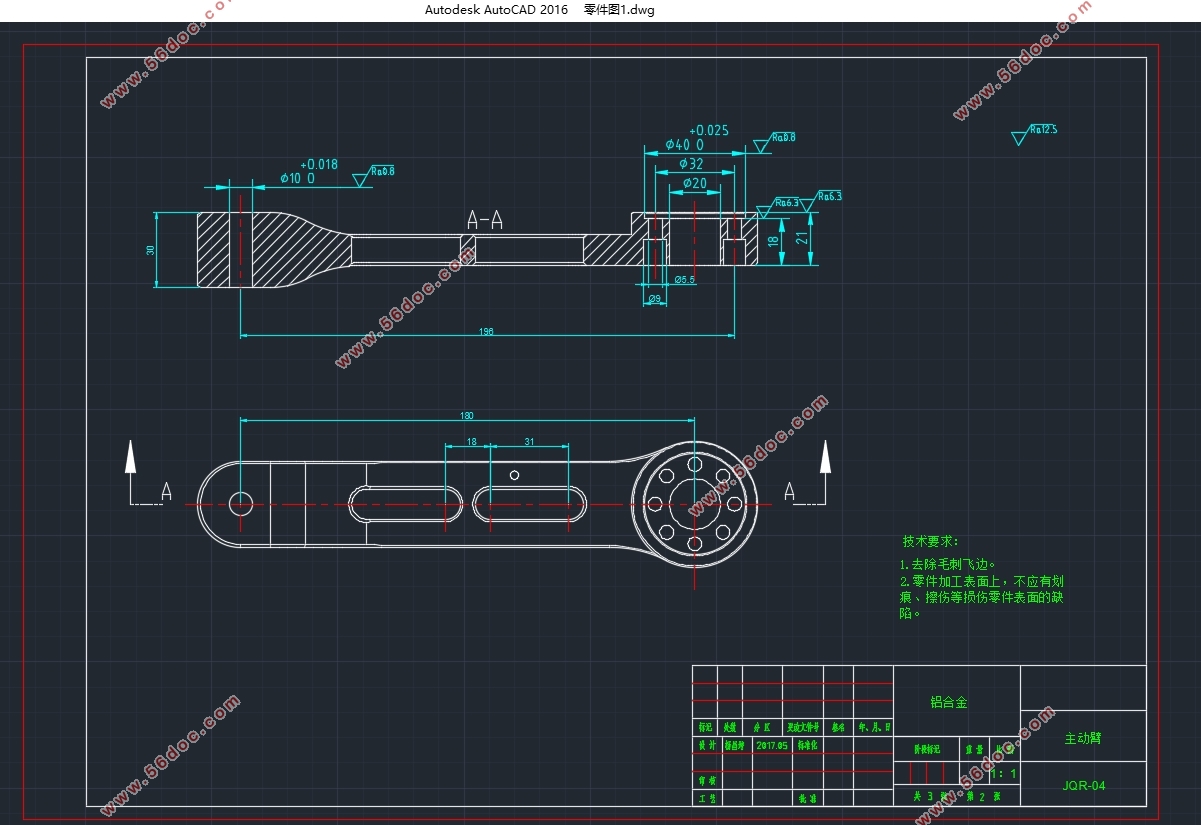This screenshot has height=825, width=1201.
Task: Click the ø5.5 hole dimension
Action: (685, 280)
